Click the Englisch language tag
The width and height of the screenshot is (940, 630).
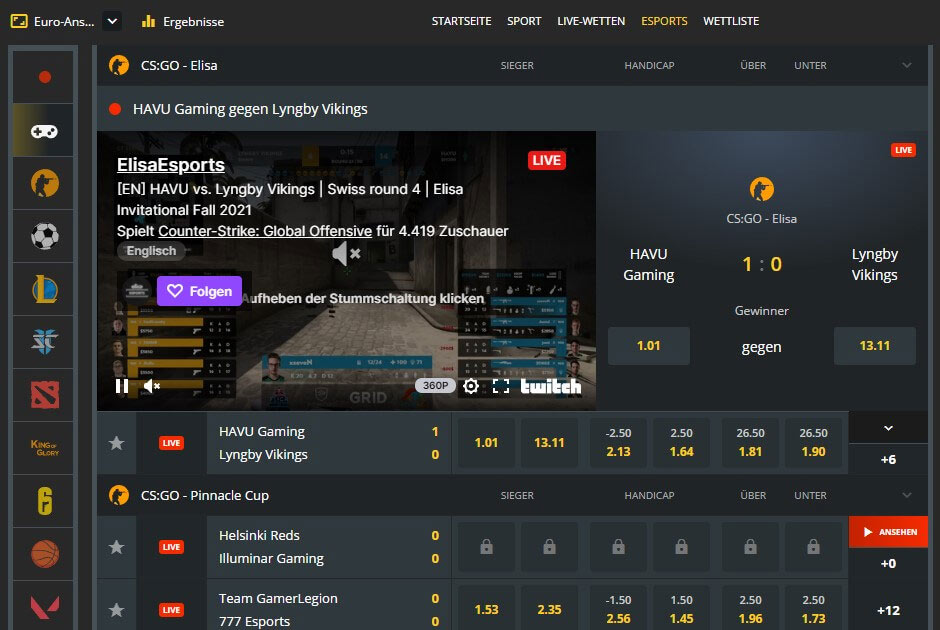point(151,251)
